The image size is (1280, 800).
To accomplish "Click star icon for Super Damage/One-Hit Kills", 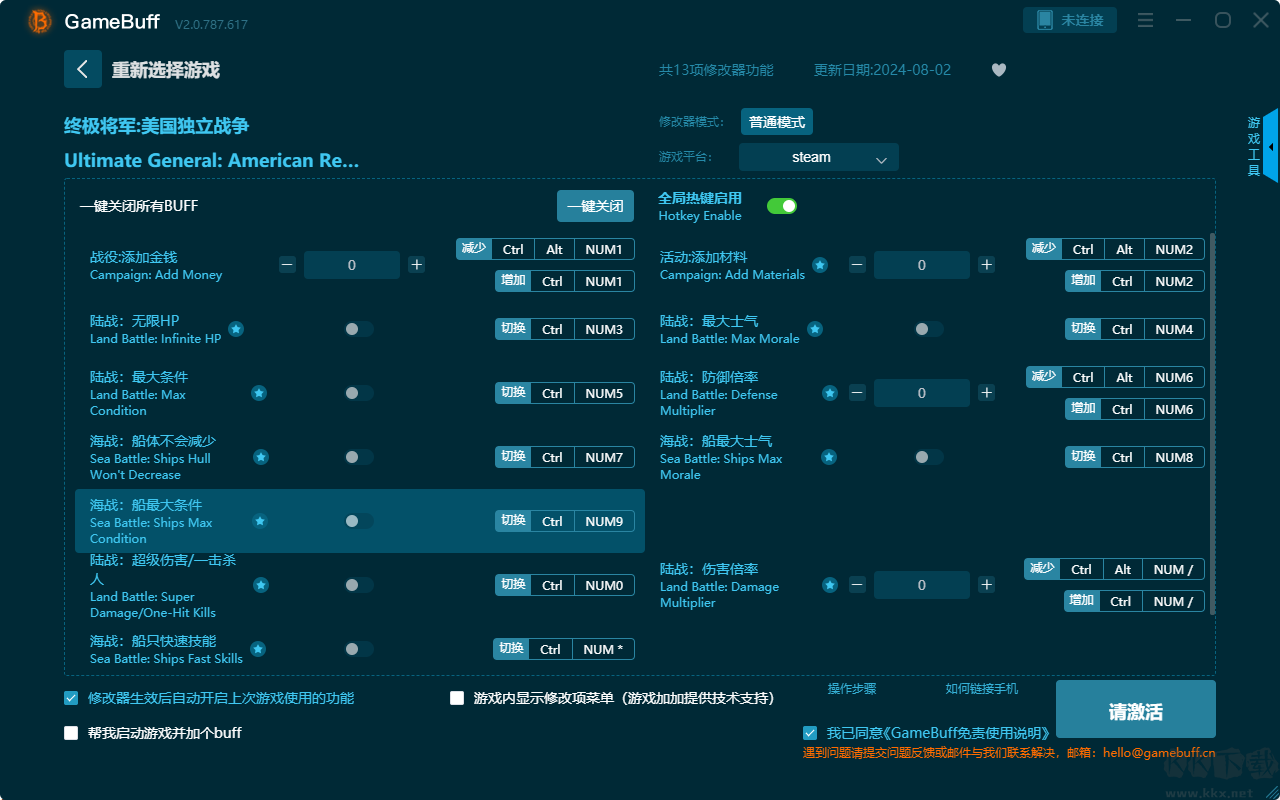I will [x=261, y=585].
